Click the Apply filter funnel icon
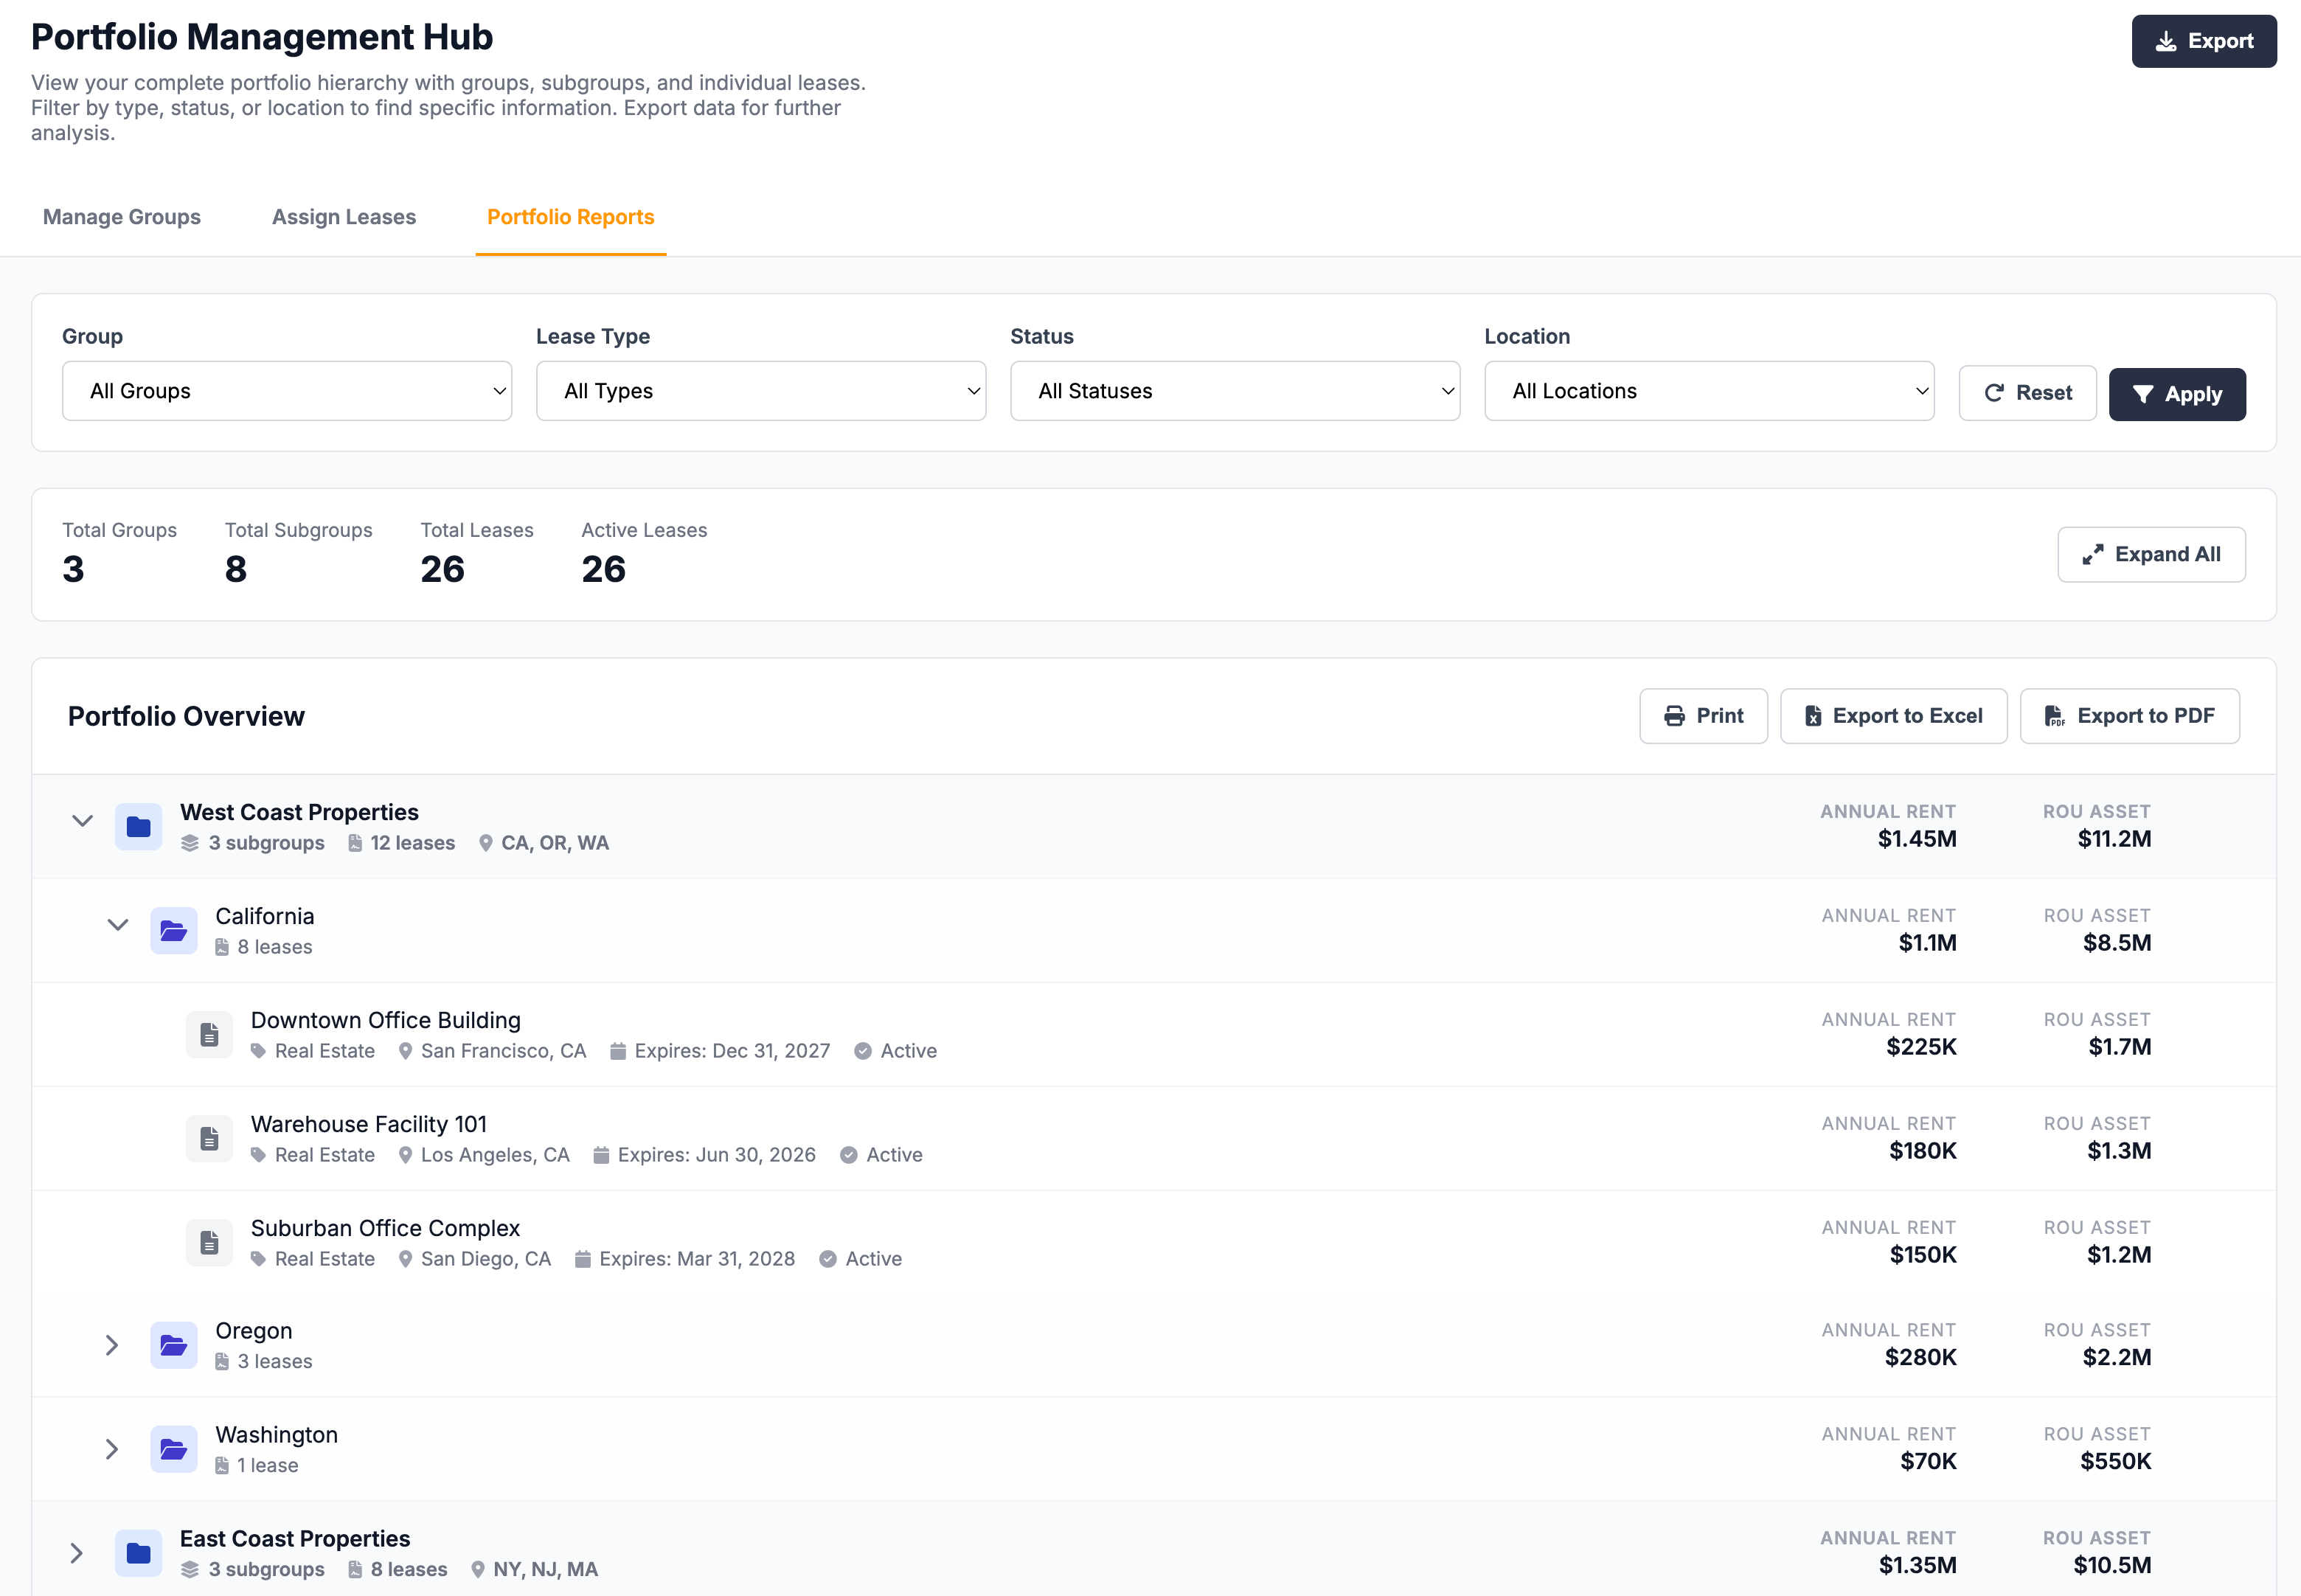Screen dimensions: 2301x1596 2143,394
